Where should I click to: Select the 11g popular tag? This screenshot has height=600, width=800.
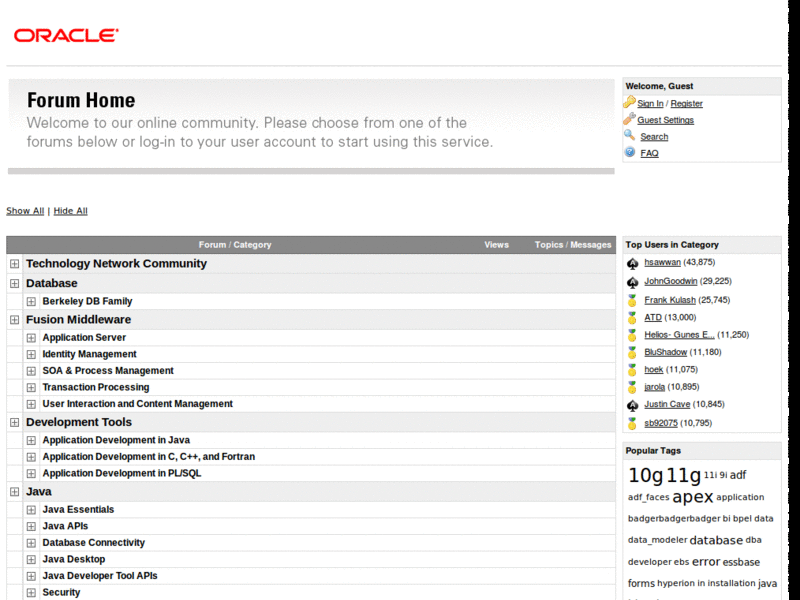pyautogui.click(x=684, y=475)
